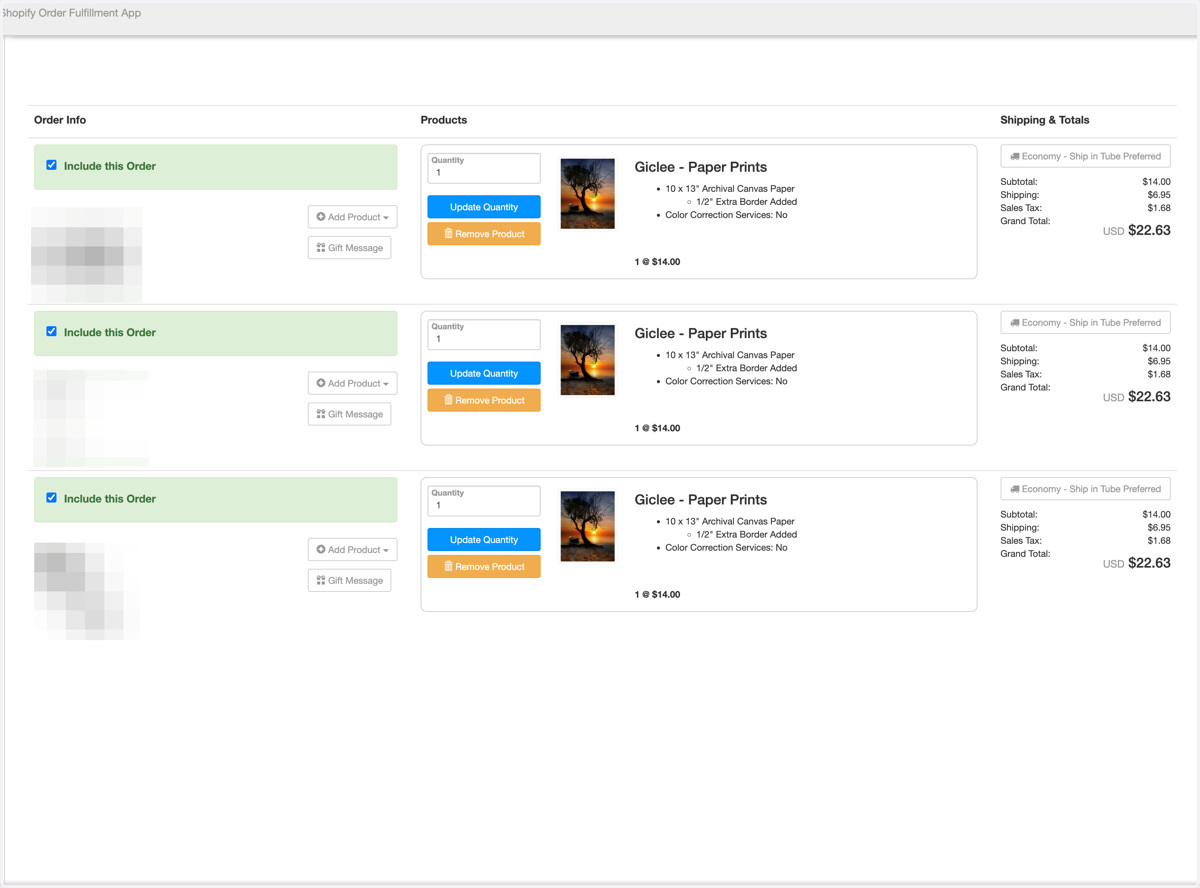1200x888 pixels.
Task: Click the Order Info column header
Action: (x=60, y=120)
